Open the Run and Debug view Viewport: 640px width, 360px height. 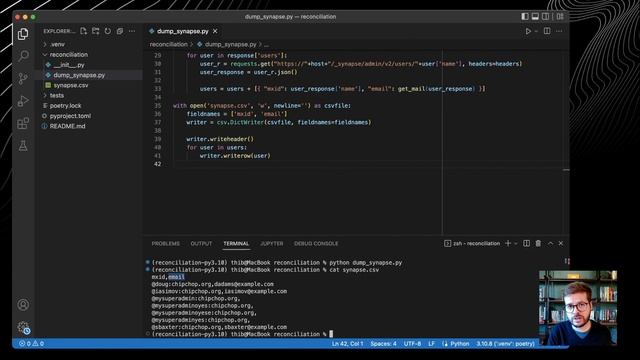(23, 101)
